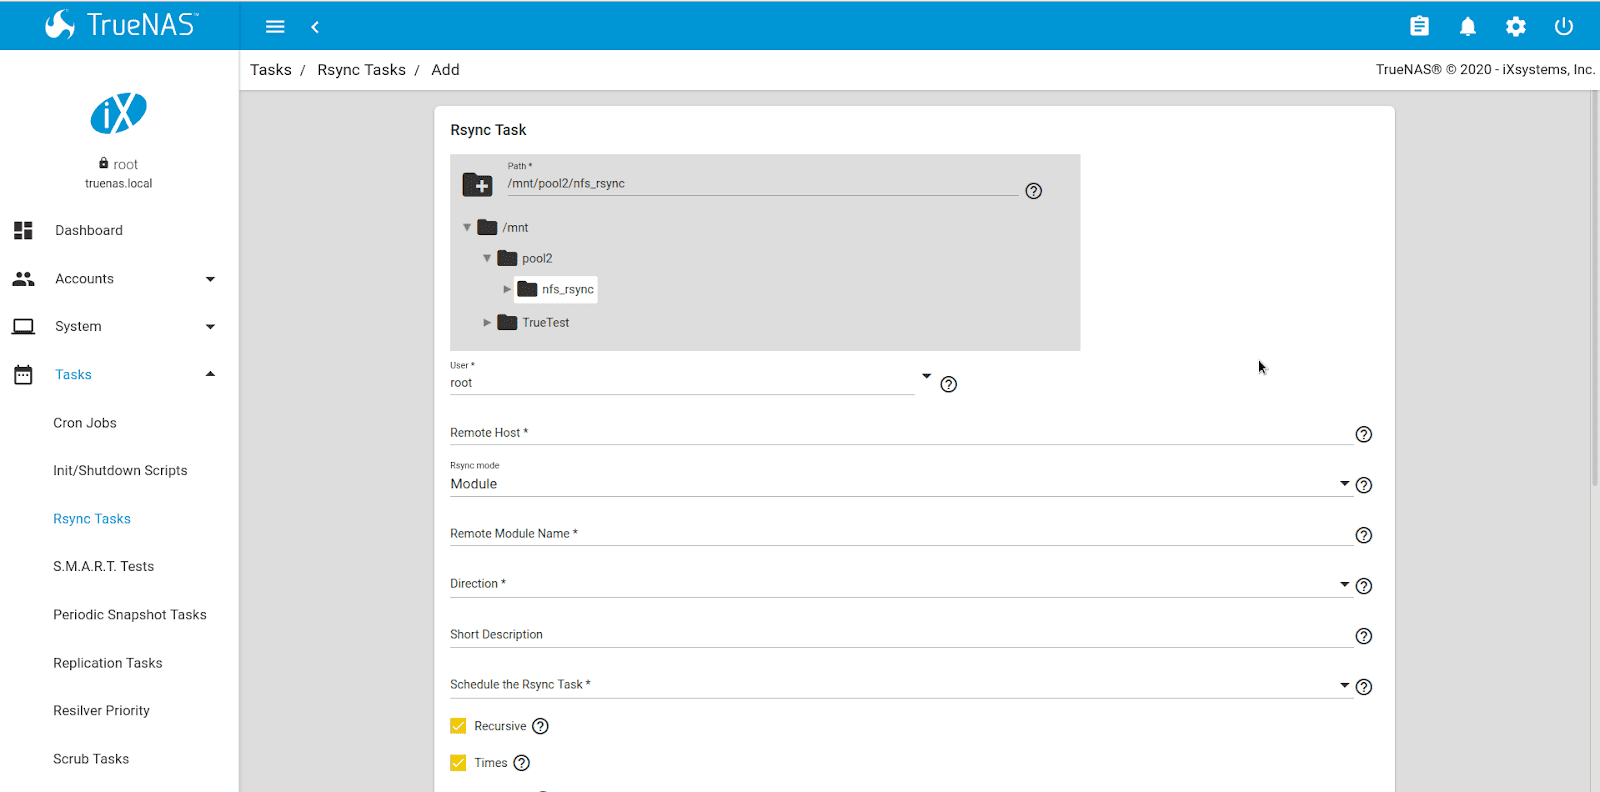Click the Rsync Tasks breadcrumb link
This screenshot has height=792, width=1600.
361,70
